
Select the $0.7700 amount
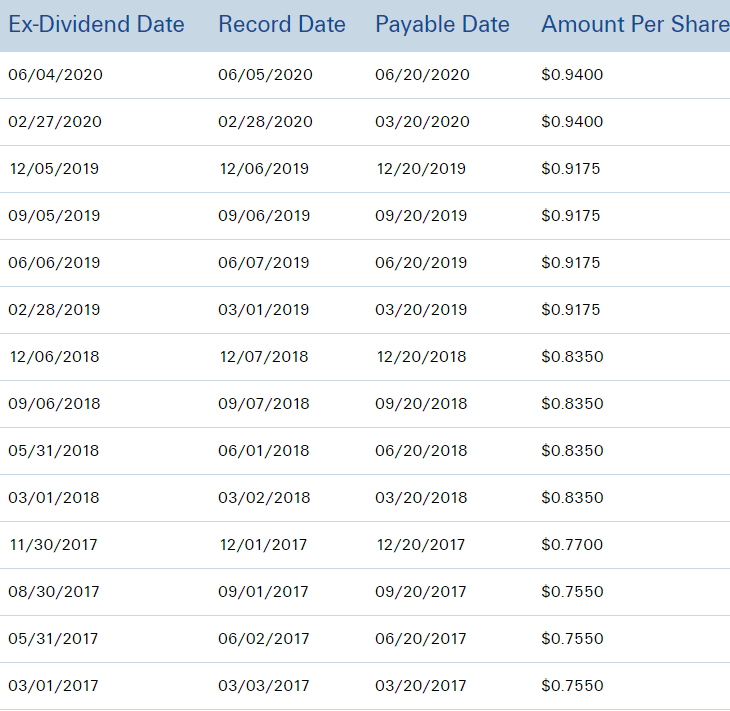(572, 545)
